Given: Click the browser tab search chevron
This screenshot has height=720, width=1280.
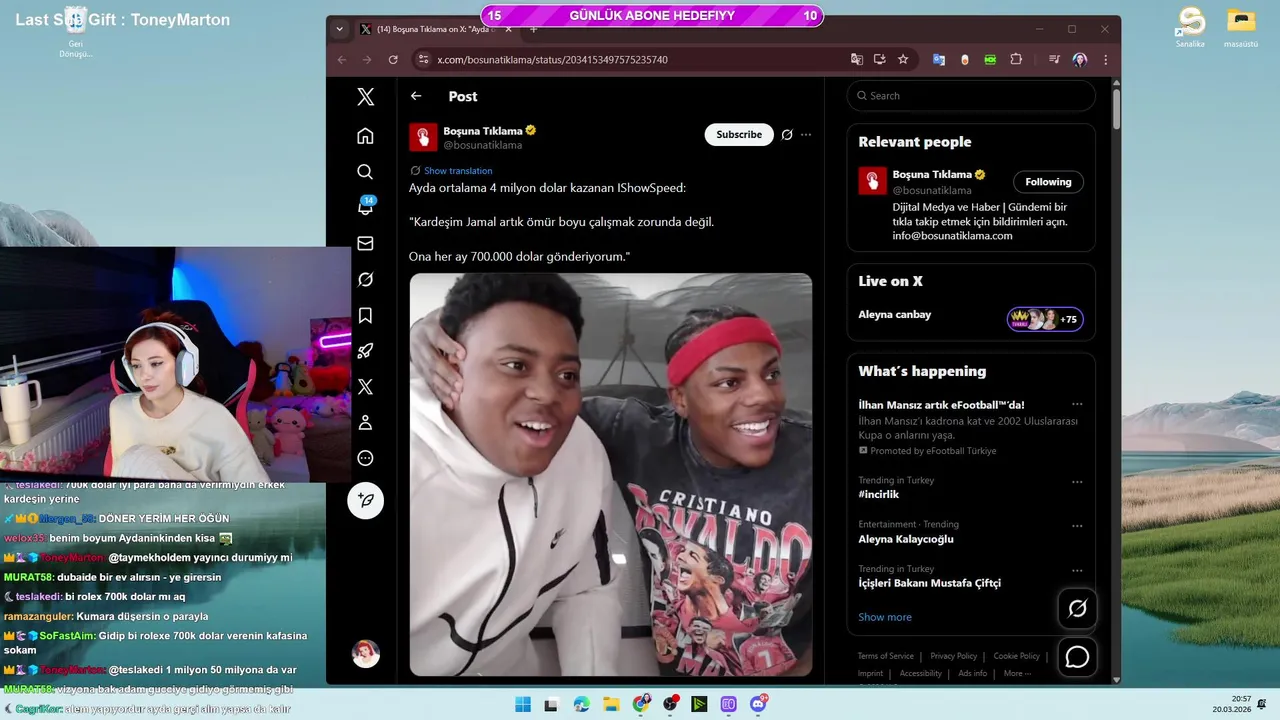Looking at the screenshot, I should coord(340,29).
